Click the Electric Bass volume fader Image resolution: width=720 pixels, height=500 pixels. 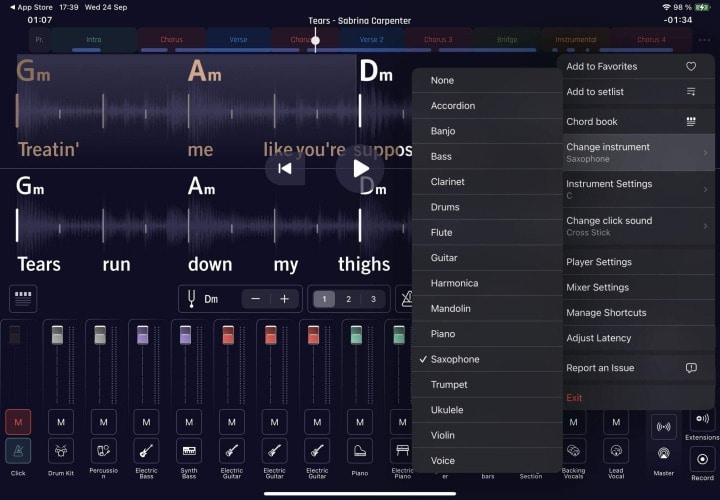[142, 335]
